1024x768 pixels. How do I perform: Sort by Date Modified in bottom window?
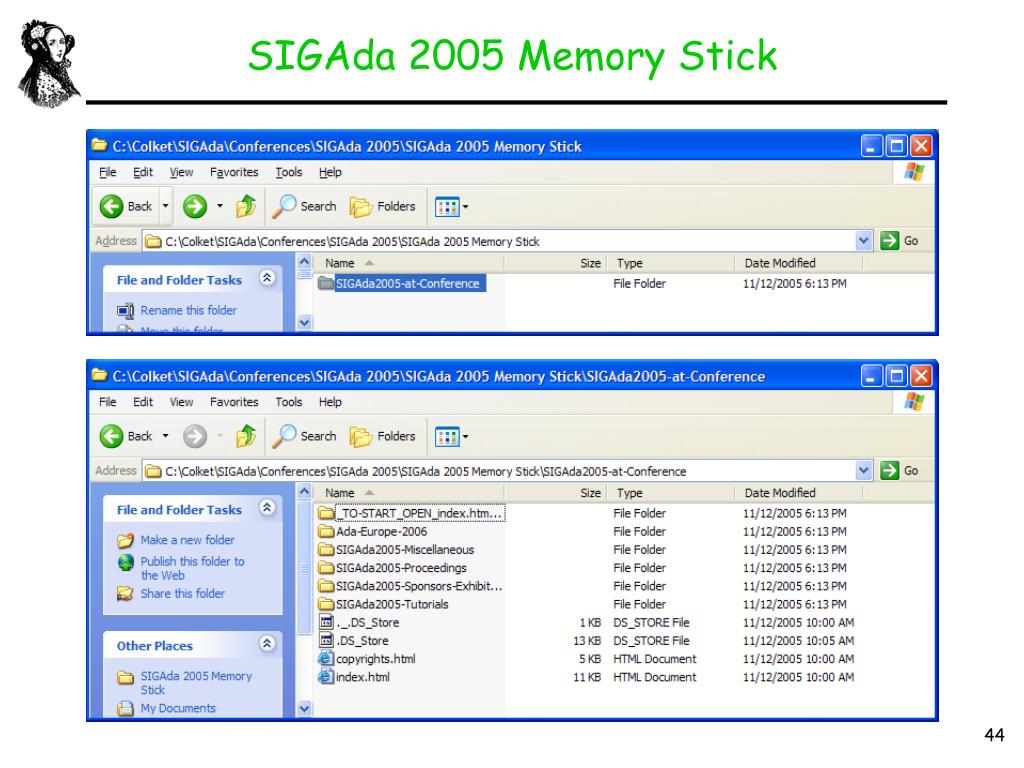click(799, 493)
